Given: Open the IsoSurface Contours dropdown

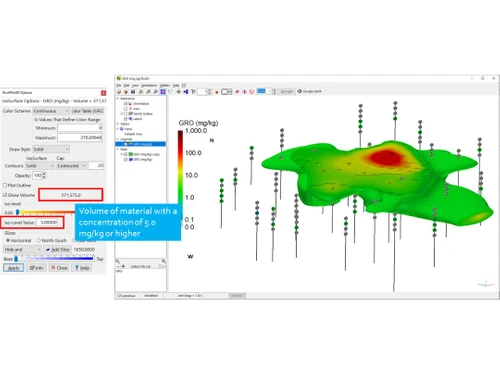Looking at the screenshot, I should point(40,166).
